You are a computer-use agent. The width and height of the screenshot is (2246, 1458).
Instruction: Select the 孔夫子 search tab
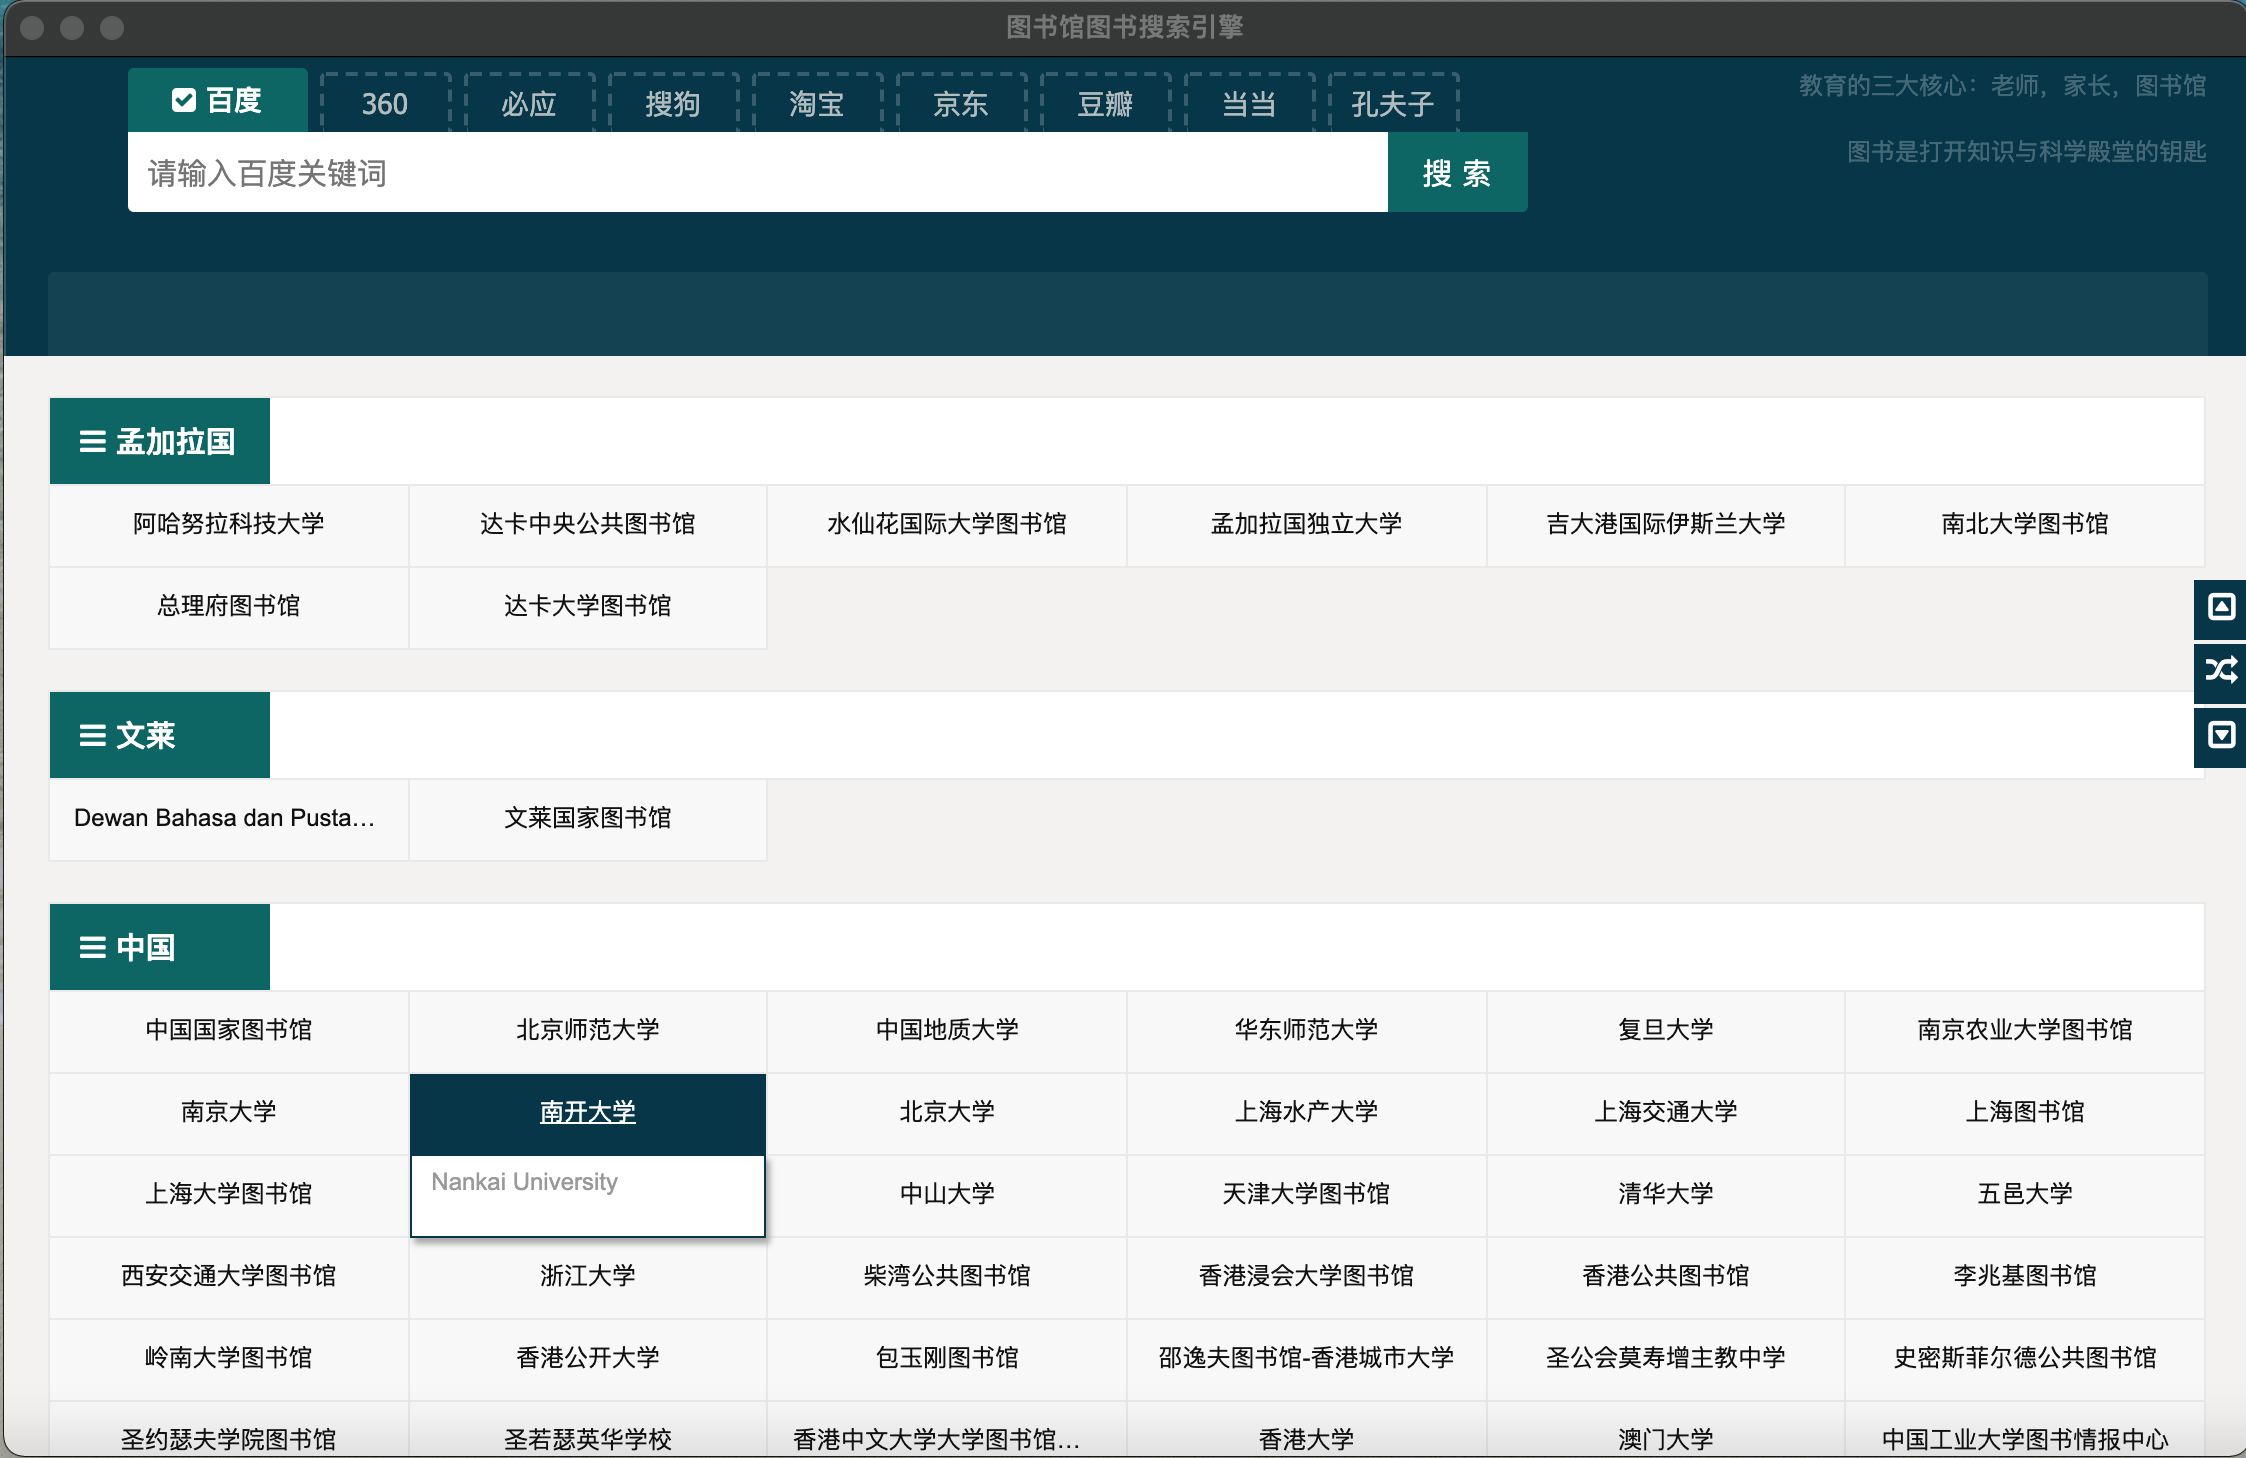pyautogui.click(x=1393, y=103)
